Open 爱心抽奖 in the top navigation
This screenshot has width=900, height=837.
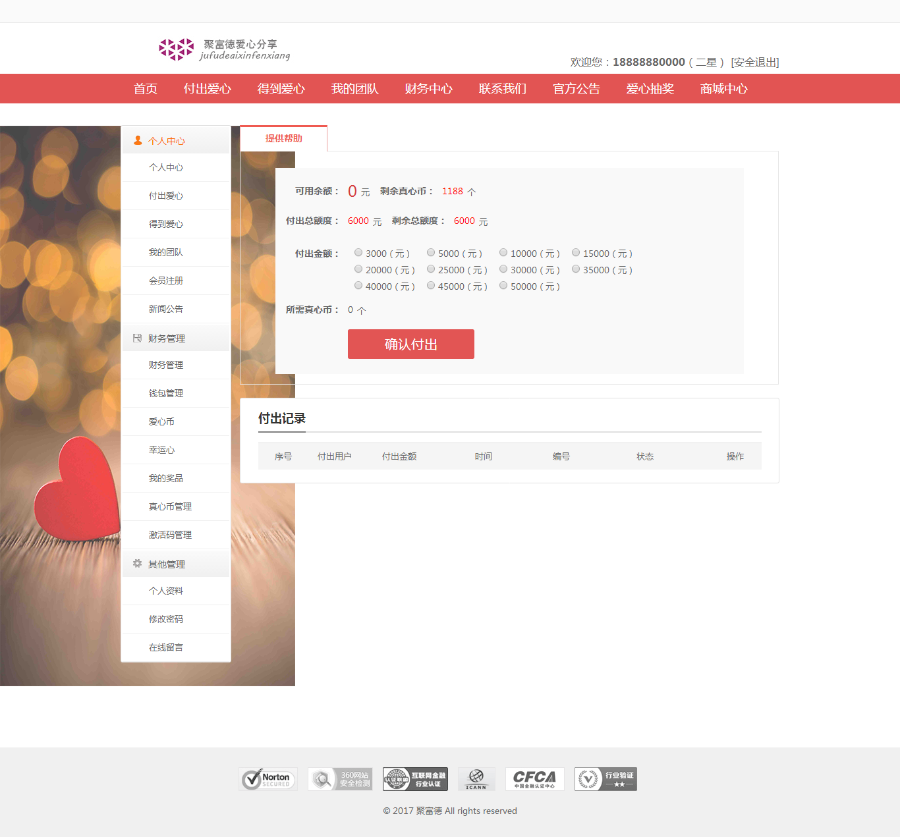pos(650,88)
